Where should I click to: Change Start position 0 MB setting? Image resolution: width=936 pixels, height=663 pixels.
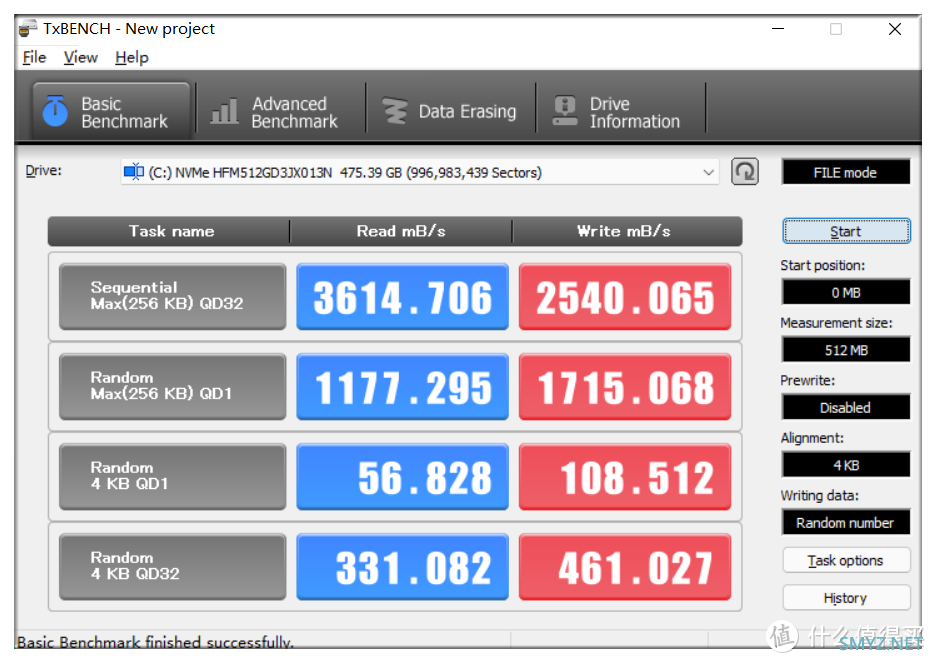point(846,292)
